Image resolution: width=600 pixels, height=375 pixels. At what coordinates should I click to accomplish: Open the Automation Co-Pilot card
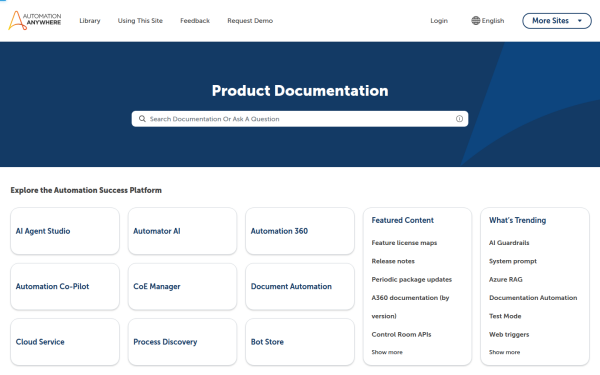click(x=65, y=286)
